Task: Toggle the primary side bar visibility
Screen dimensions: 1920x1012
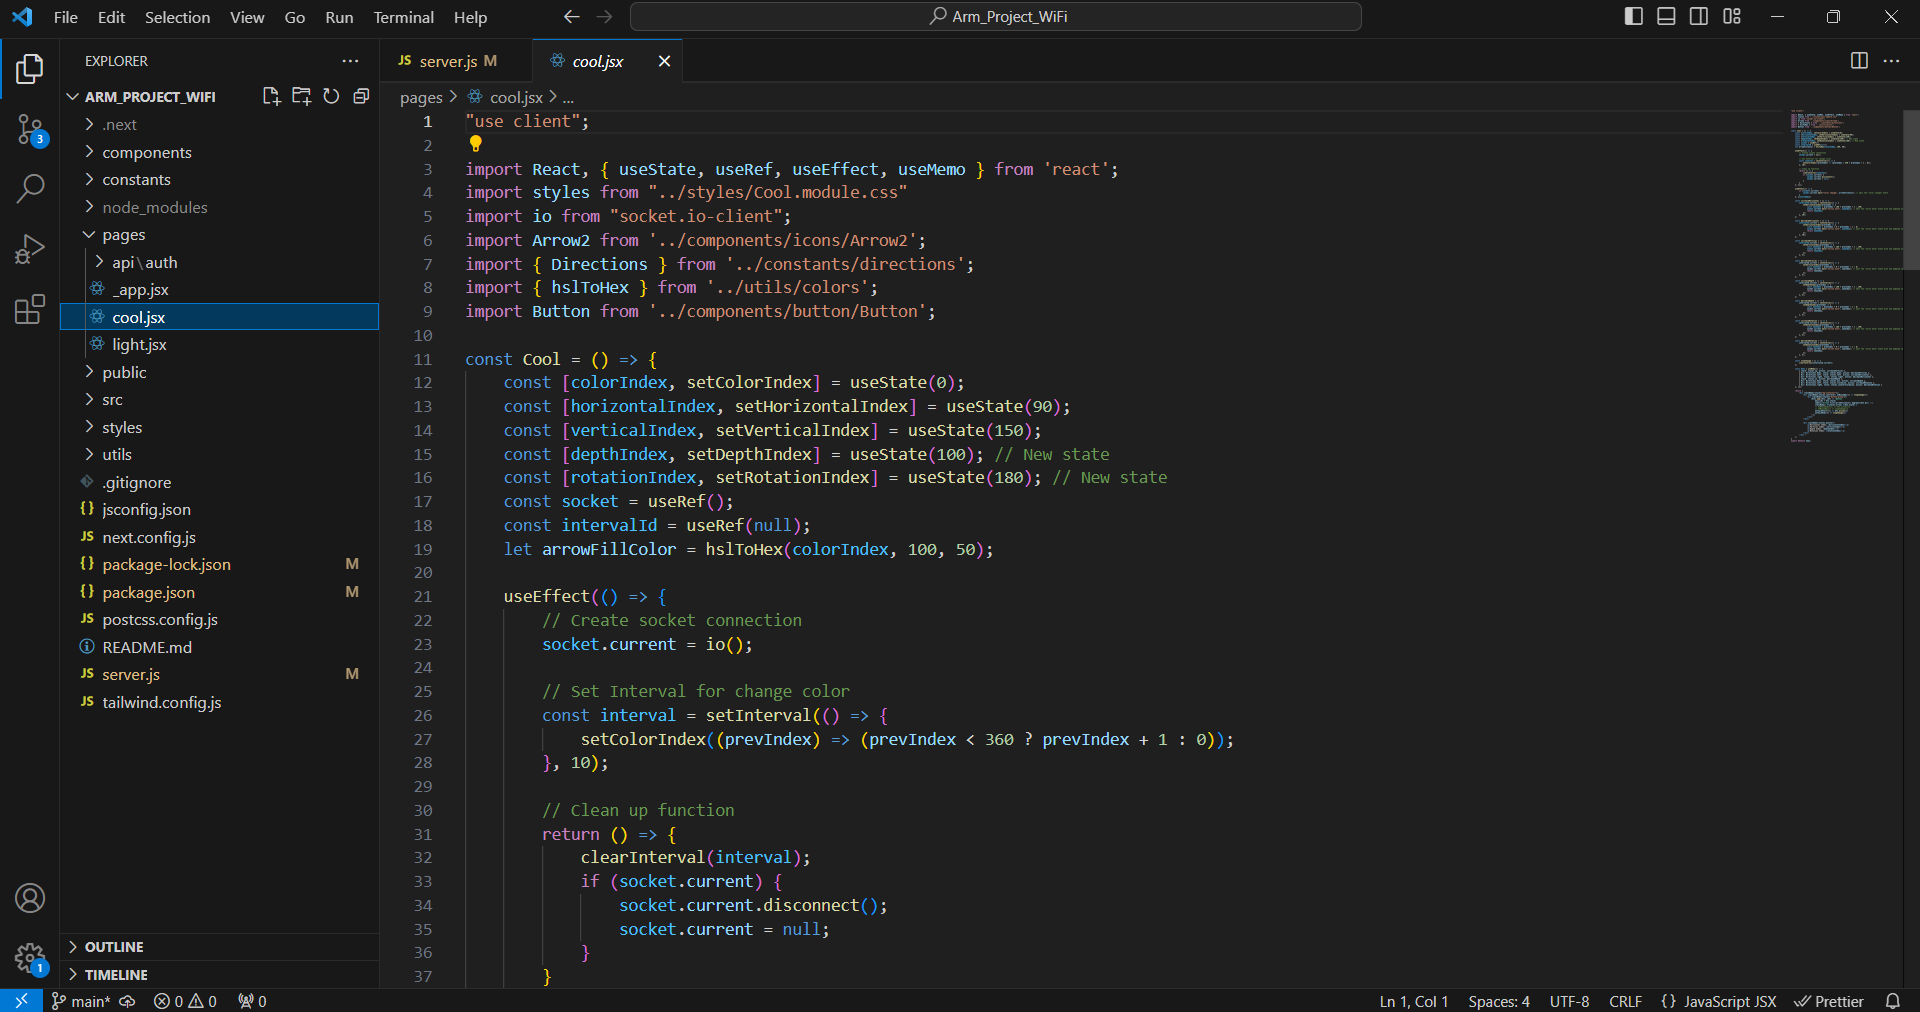Action: [1634, 17]
